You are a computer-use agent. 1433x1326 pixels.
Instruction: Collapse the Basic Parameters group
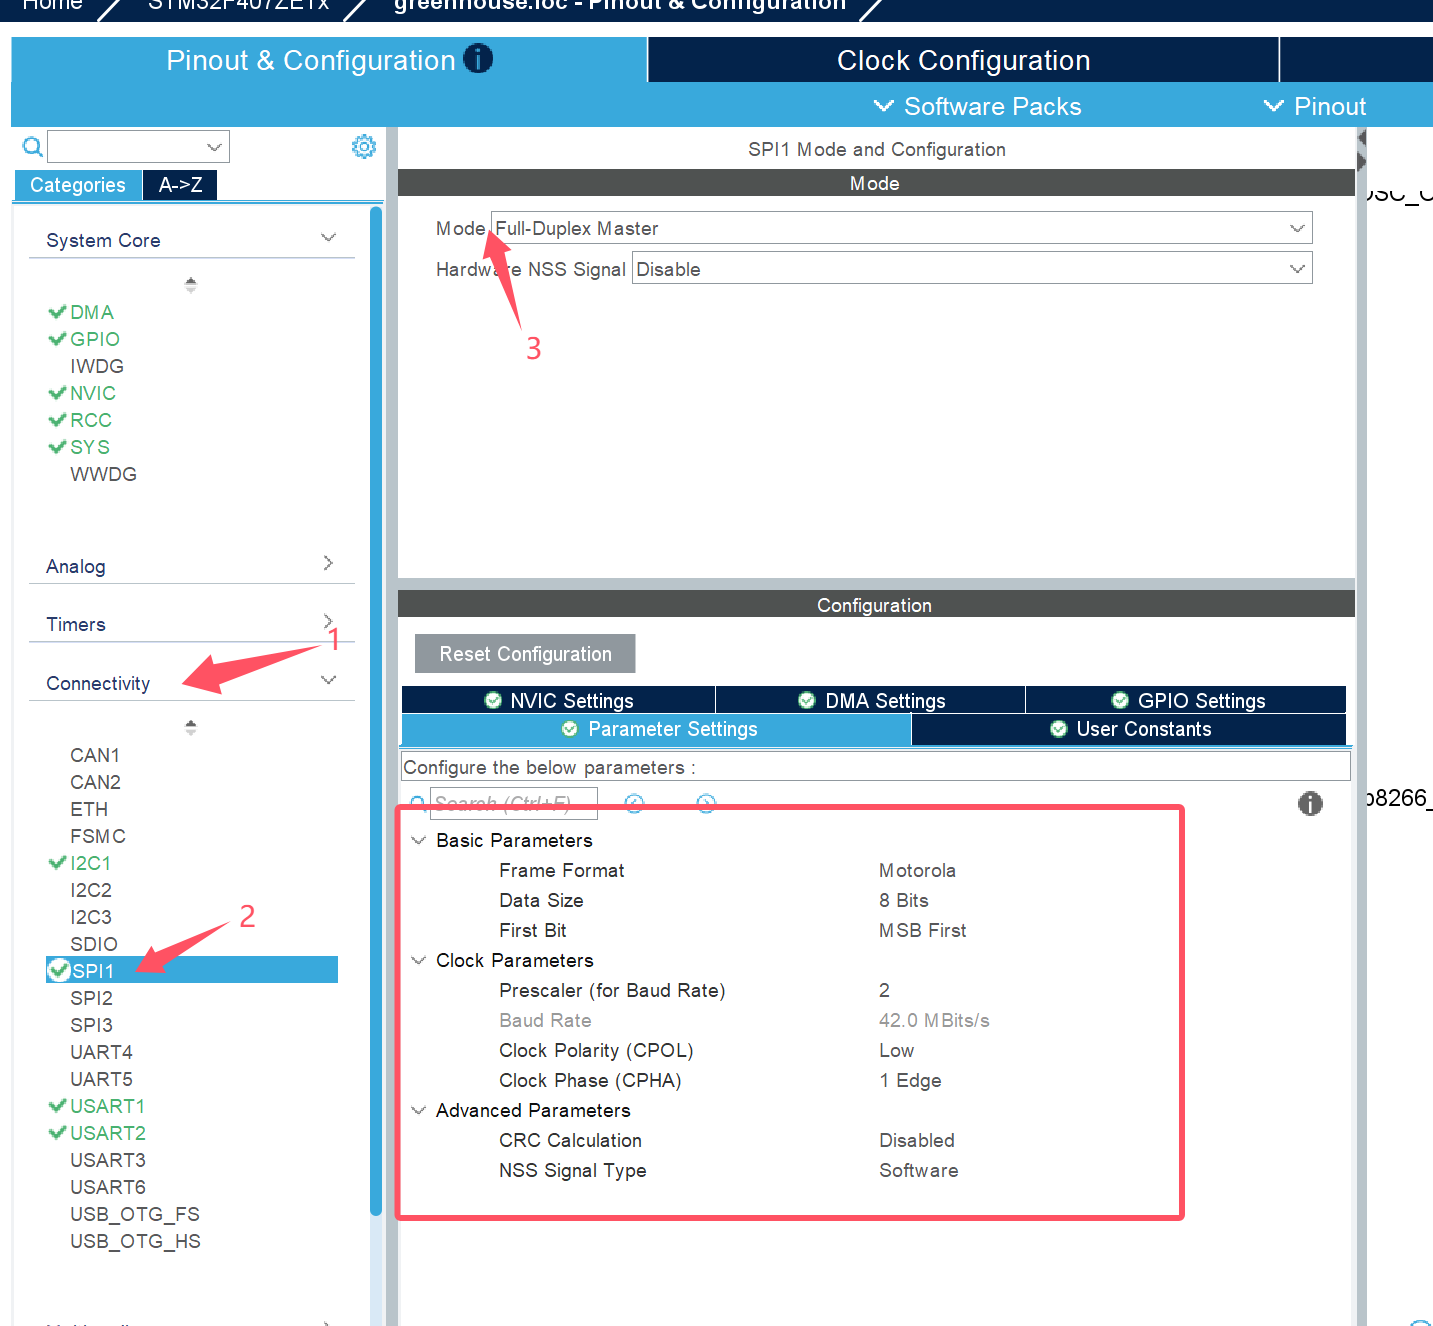click(x=419, y=841)
